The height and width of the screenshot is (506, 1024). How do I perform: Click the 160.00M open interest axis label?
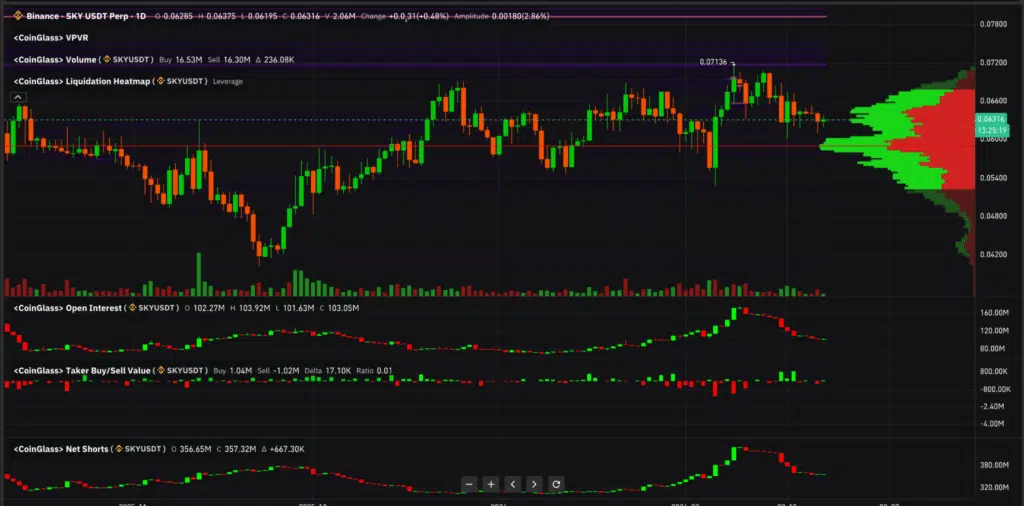[x=994, y=313]
